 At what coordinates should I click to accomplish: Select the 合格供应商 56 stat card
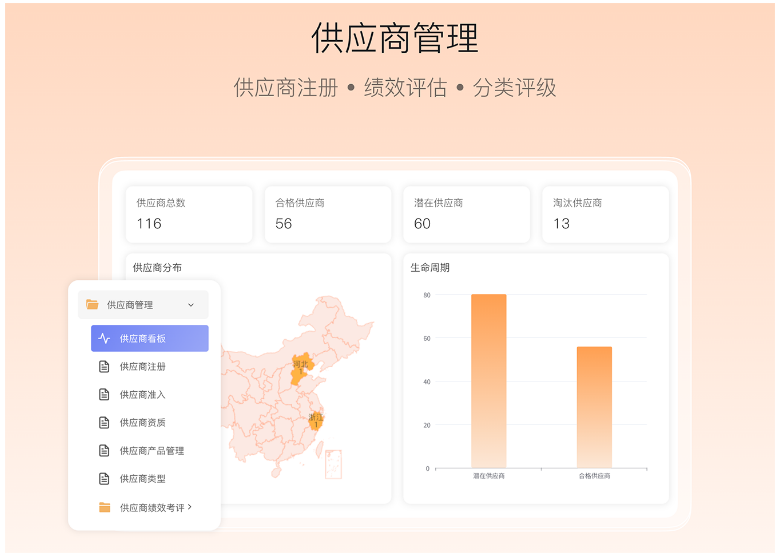[327, 214]
